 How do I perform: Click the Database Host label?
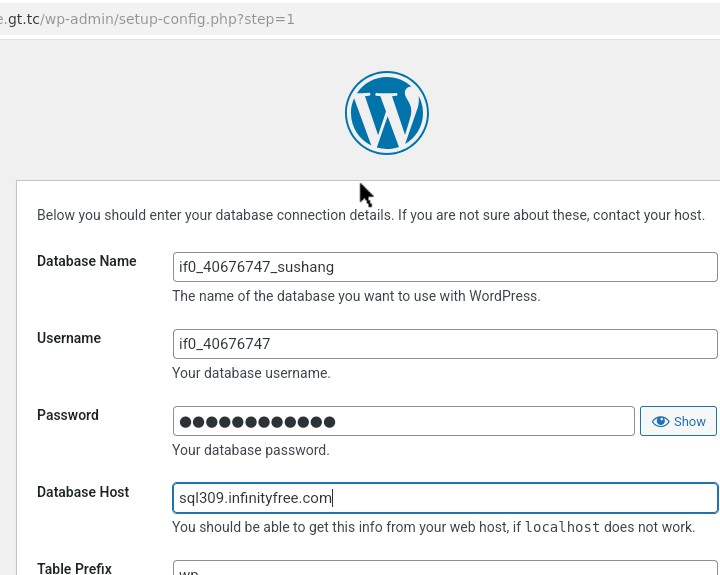click(83, 492)
